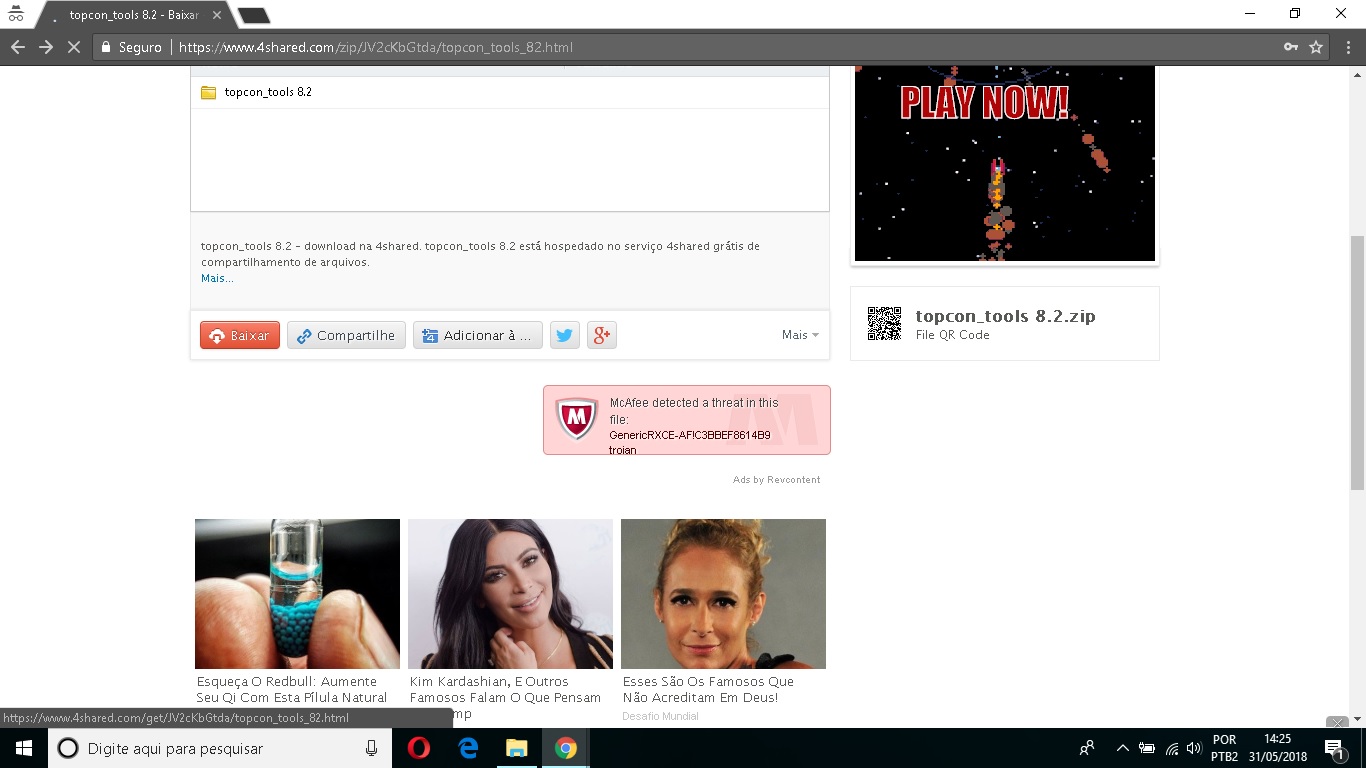Switch to Chrome in the taskbar
This screenshot has height=768, width=1366.
click(x=565, y=748)
